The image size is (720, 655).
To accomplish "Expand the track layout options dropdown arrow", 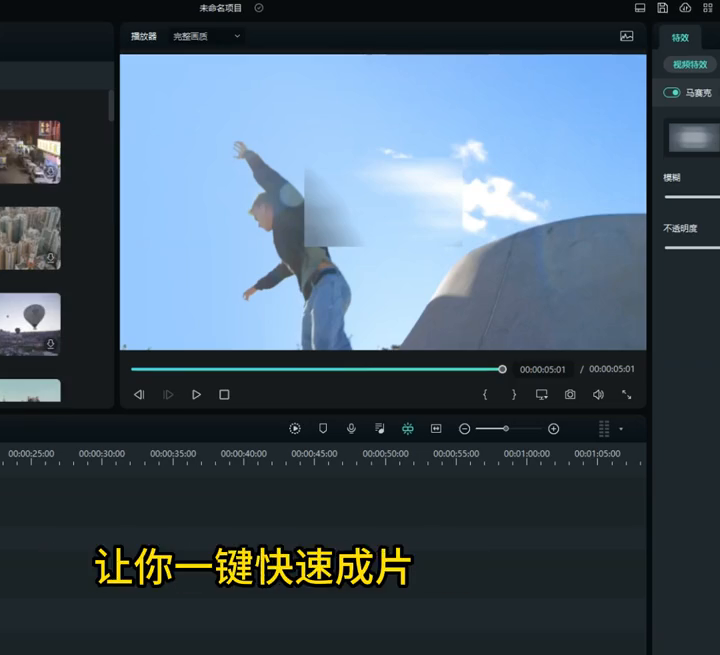I will pos(621,428).
